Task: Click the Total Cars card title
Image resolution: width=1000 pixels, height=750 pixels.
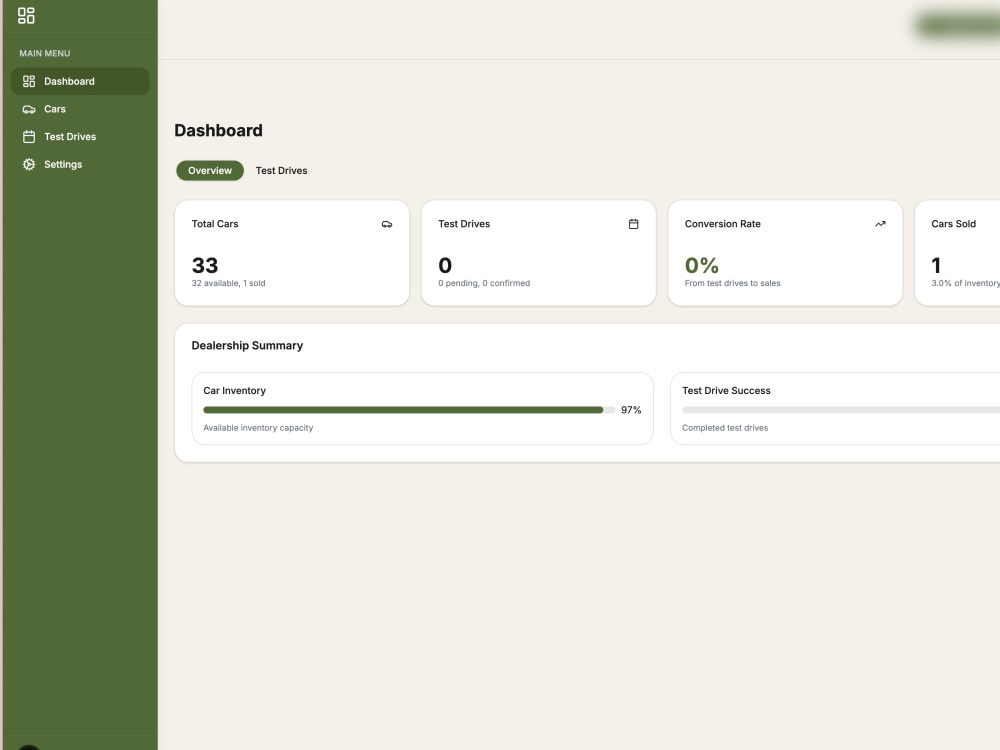Action: [215, 224]
